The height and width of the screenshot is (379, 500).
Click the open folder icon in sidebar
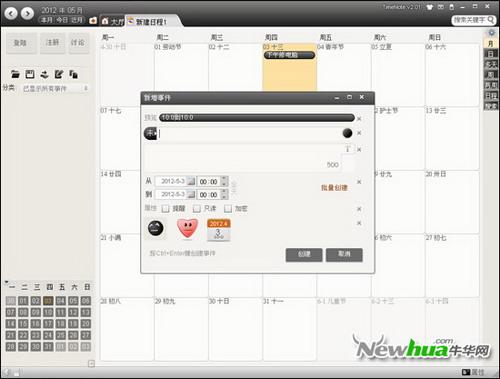(15, 74)
